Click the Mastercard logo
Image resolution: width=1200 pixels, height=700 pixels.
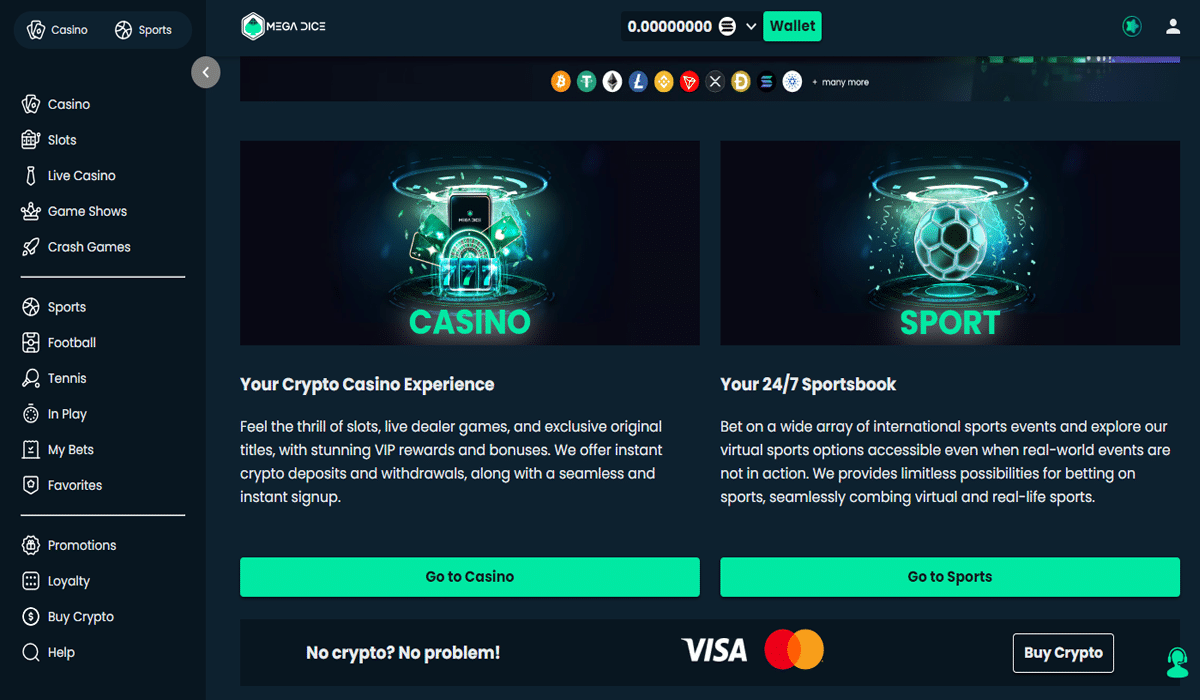(794, 650)
